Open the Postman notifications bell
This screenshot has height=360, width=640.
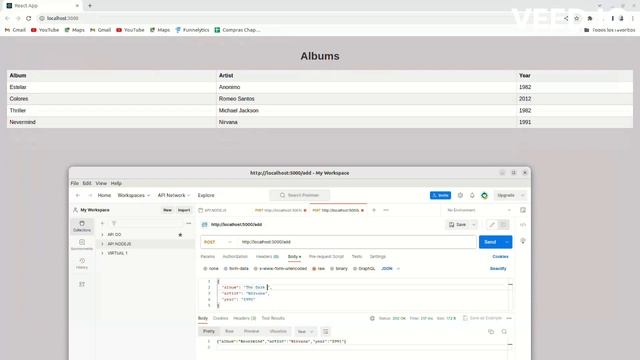(x=472, y=195)
